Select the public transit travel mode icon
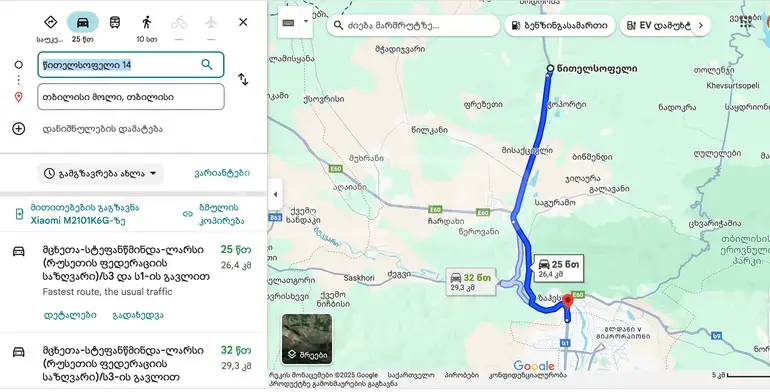The image size is (770, 392). coord(114,23)
